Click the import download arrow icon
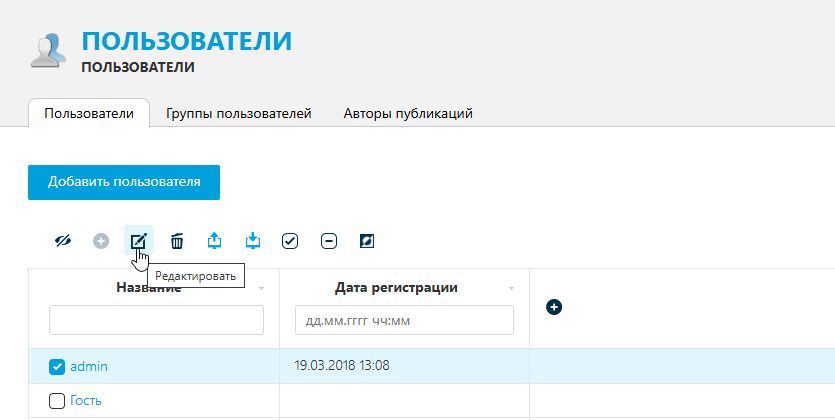Viewport: 835px width, 420px height. [x=253, y=241]
